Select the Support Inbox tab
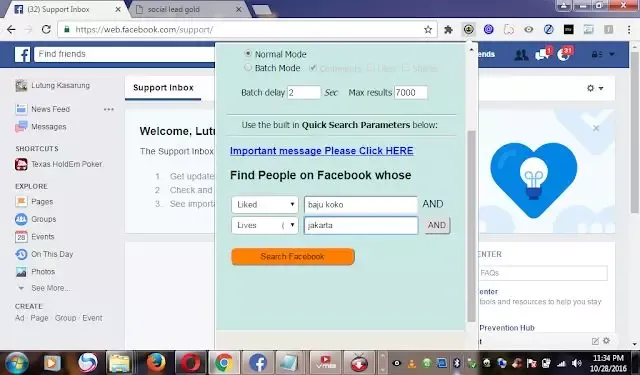640x375 pixels. pos(163,88)
